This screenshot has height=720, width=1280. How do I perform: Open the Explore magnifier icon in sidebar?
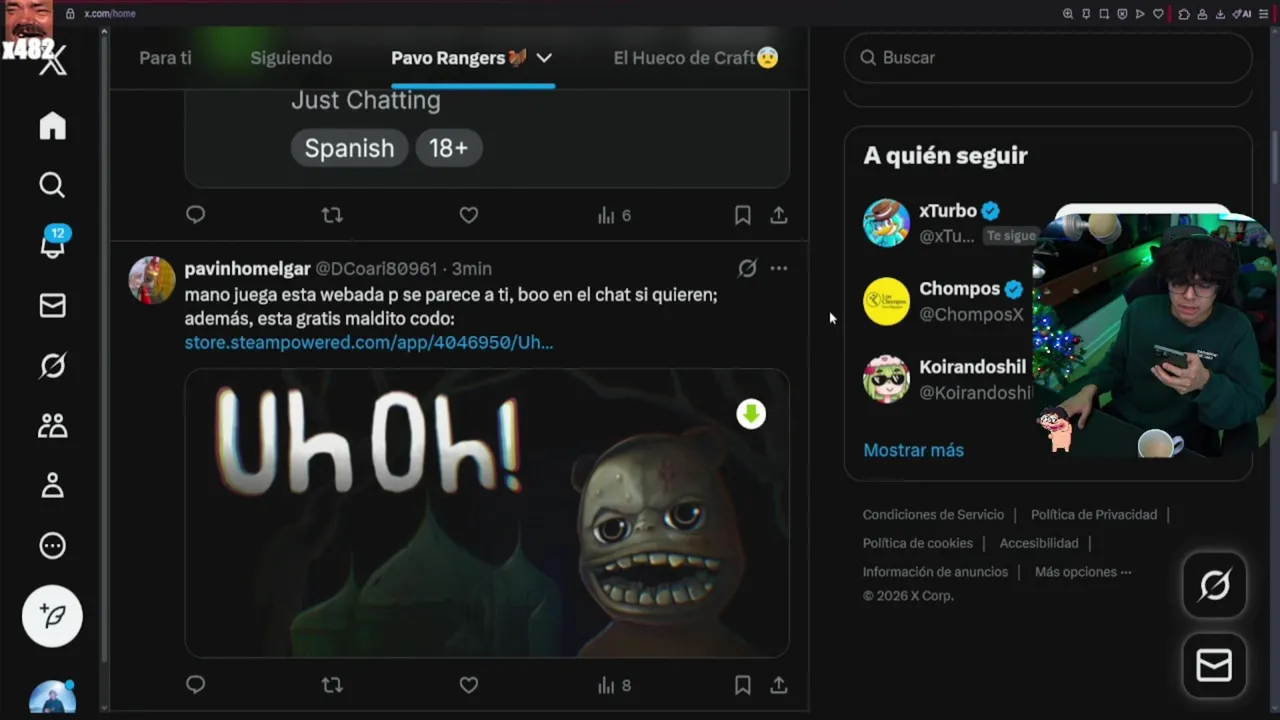[x=52, y=185]
